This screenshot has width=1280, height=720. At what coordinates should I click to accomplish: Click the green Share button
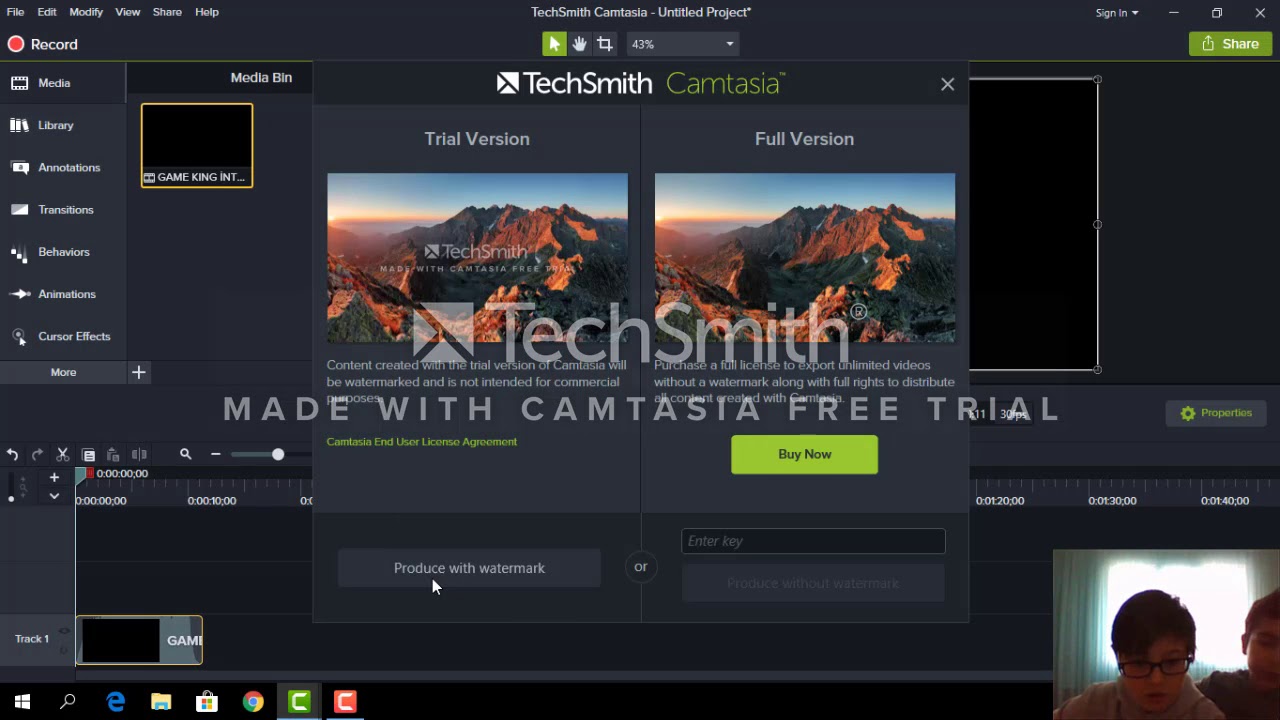tap(1230, 44)
